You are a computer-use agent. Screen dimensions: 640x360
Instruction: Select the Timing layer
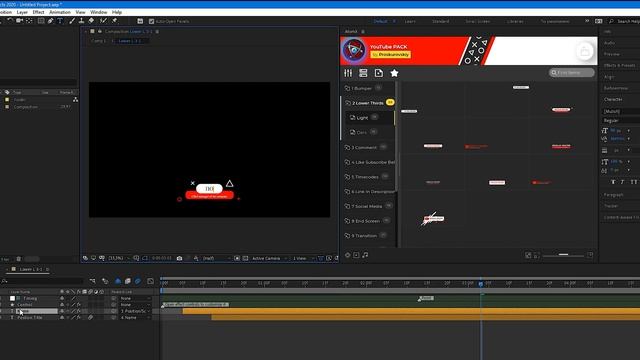point(30,298)
